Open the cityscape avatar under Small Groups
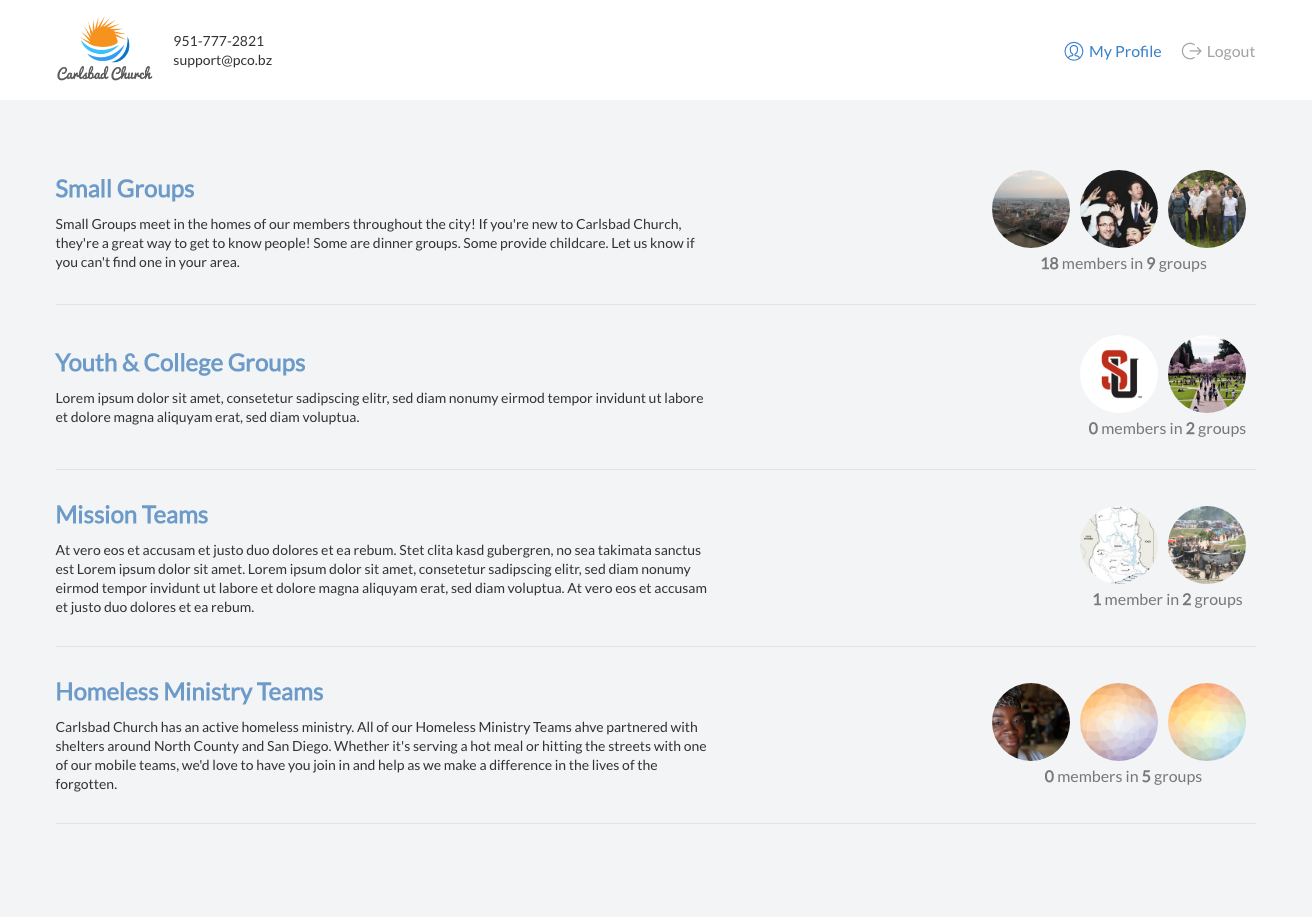 (1030, 209)
